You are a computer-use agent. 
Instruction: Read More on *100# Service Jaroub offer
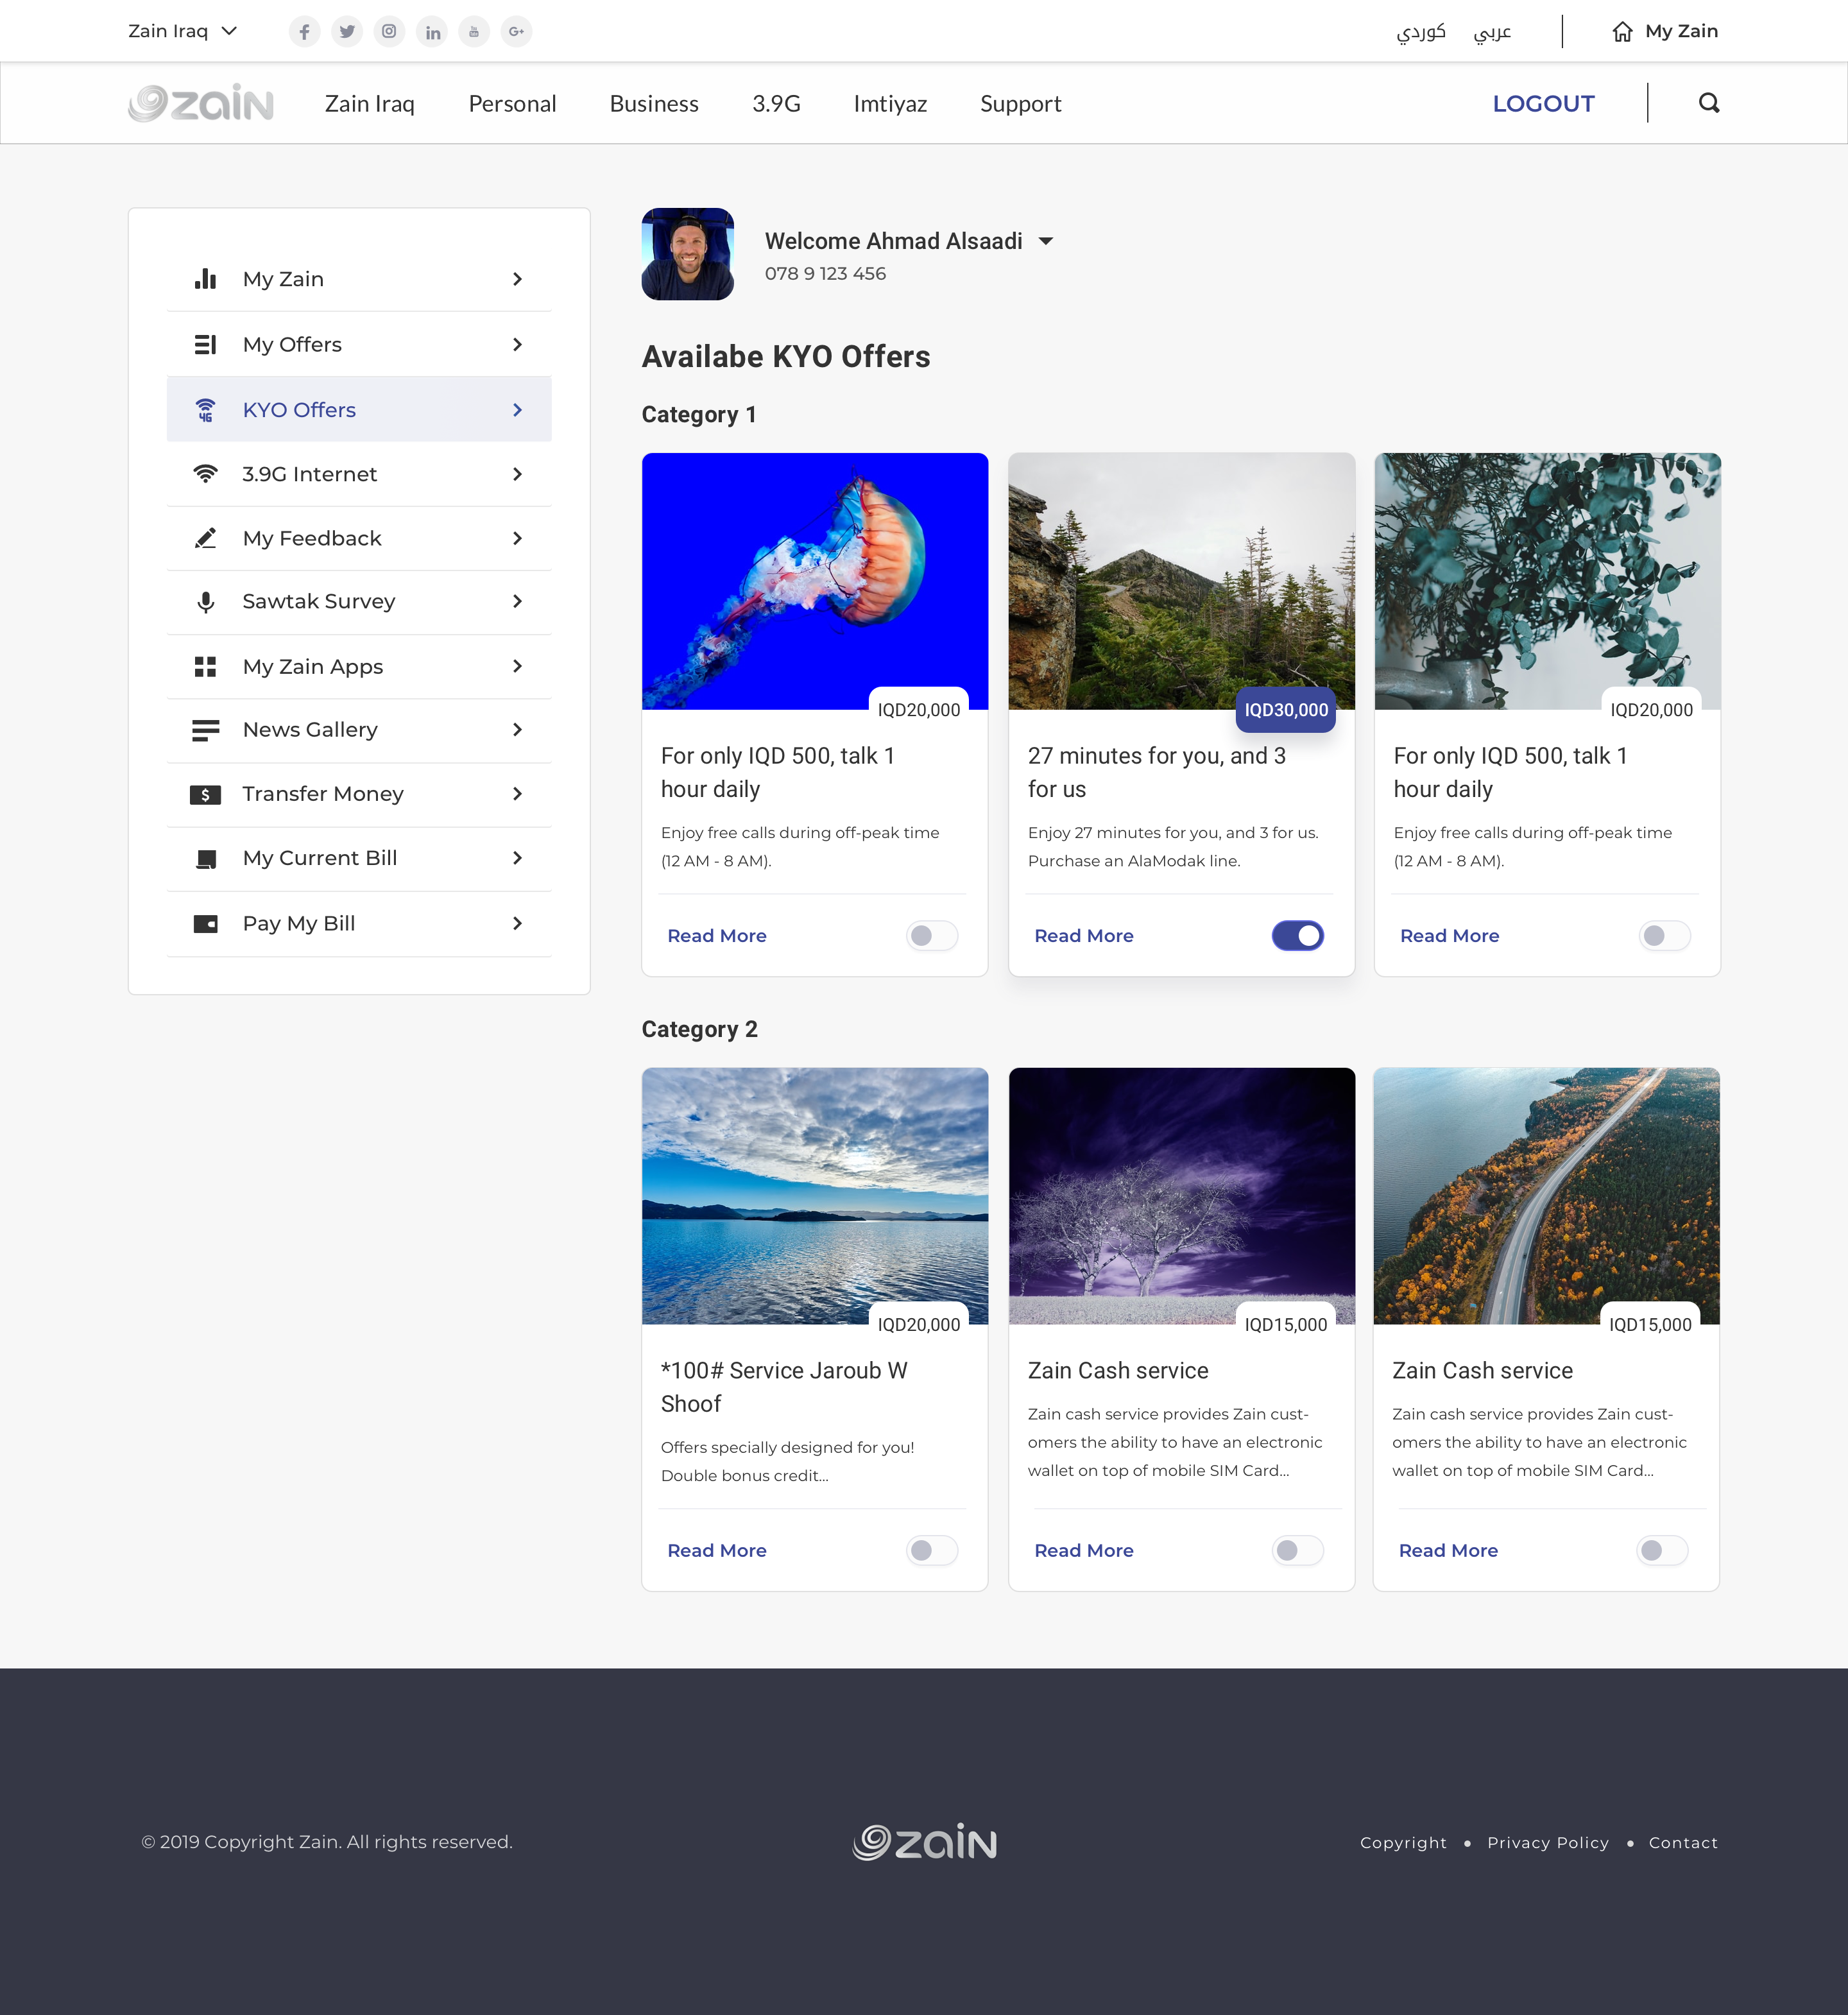coord(717,1551)
